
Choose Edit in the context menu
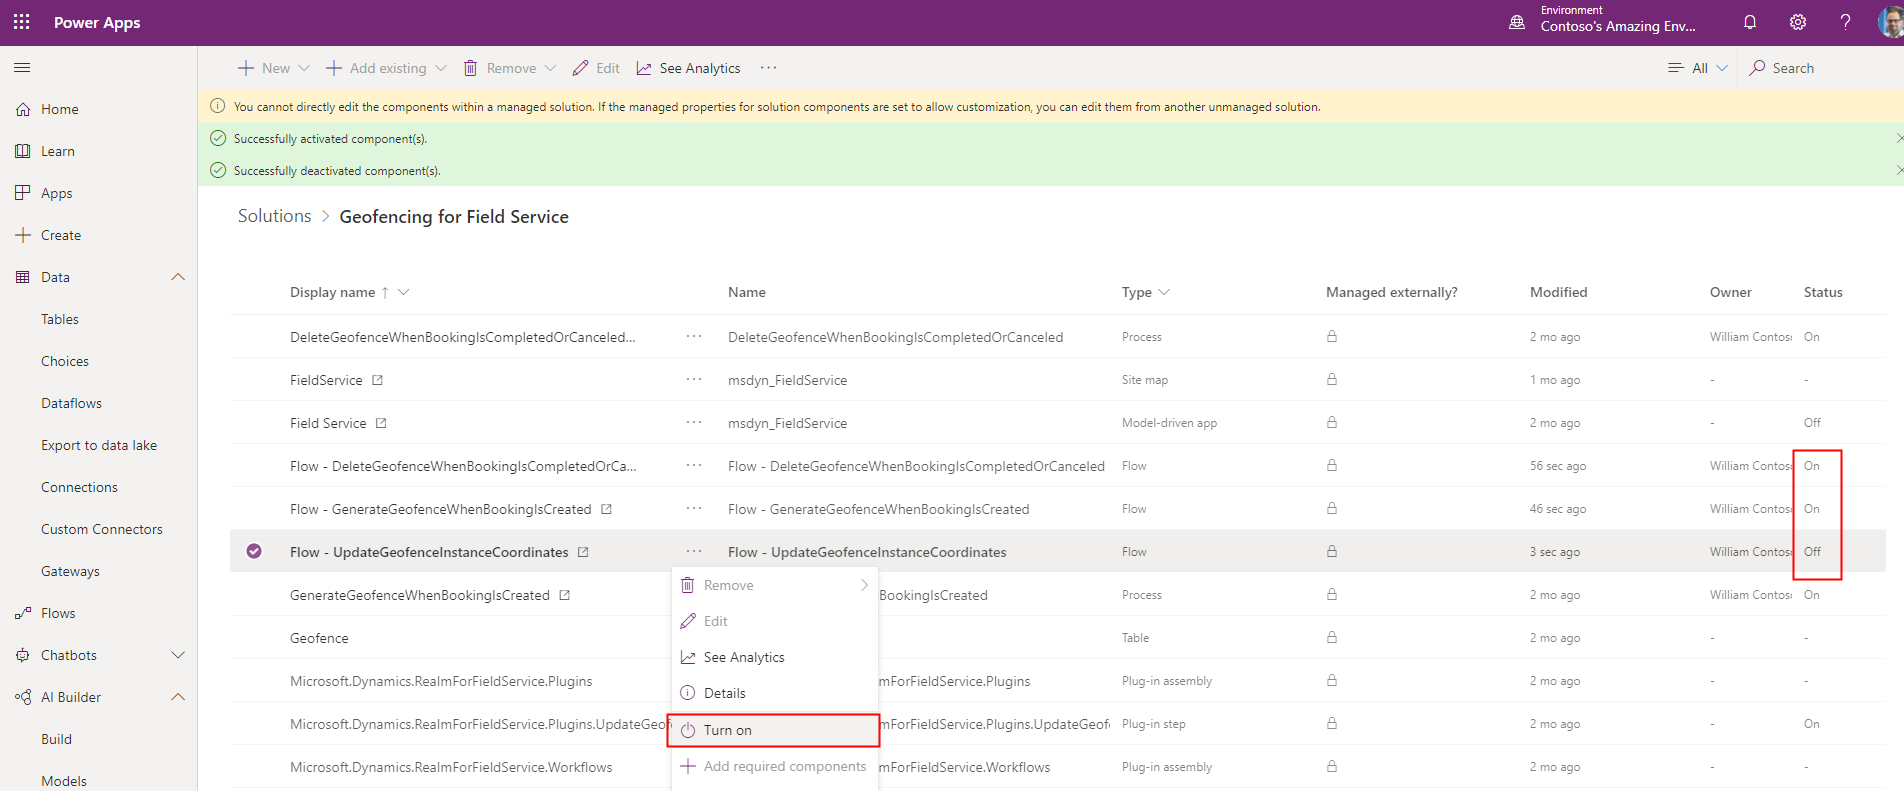coord(775,621)
